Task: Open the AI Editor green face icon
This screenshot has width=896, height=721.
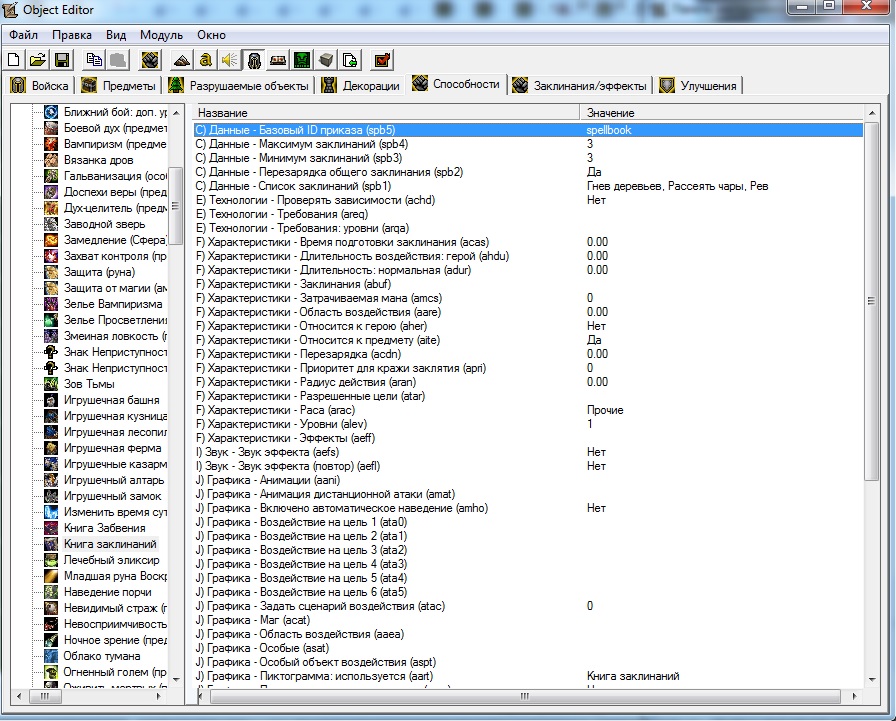Action: pos(302,60)
